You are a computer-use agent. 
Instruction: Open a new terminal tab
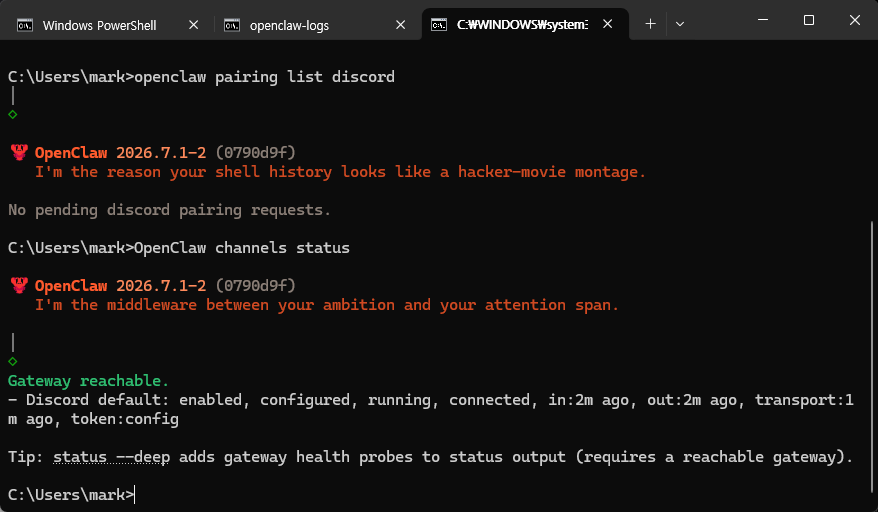click(650, 24)
